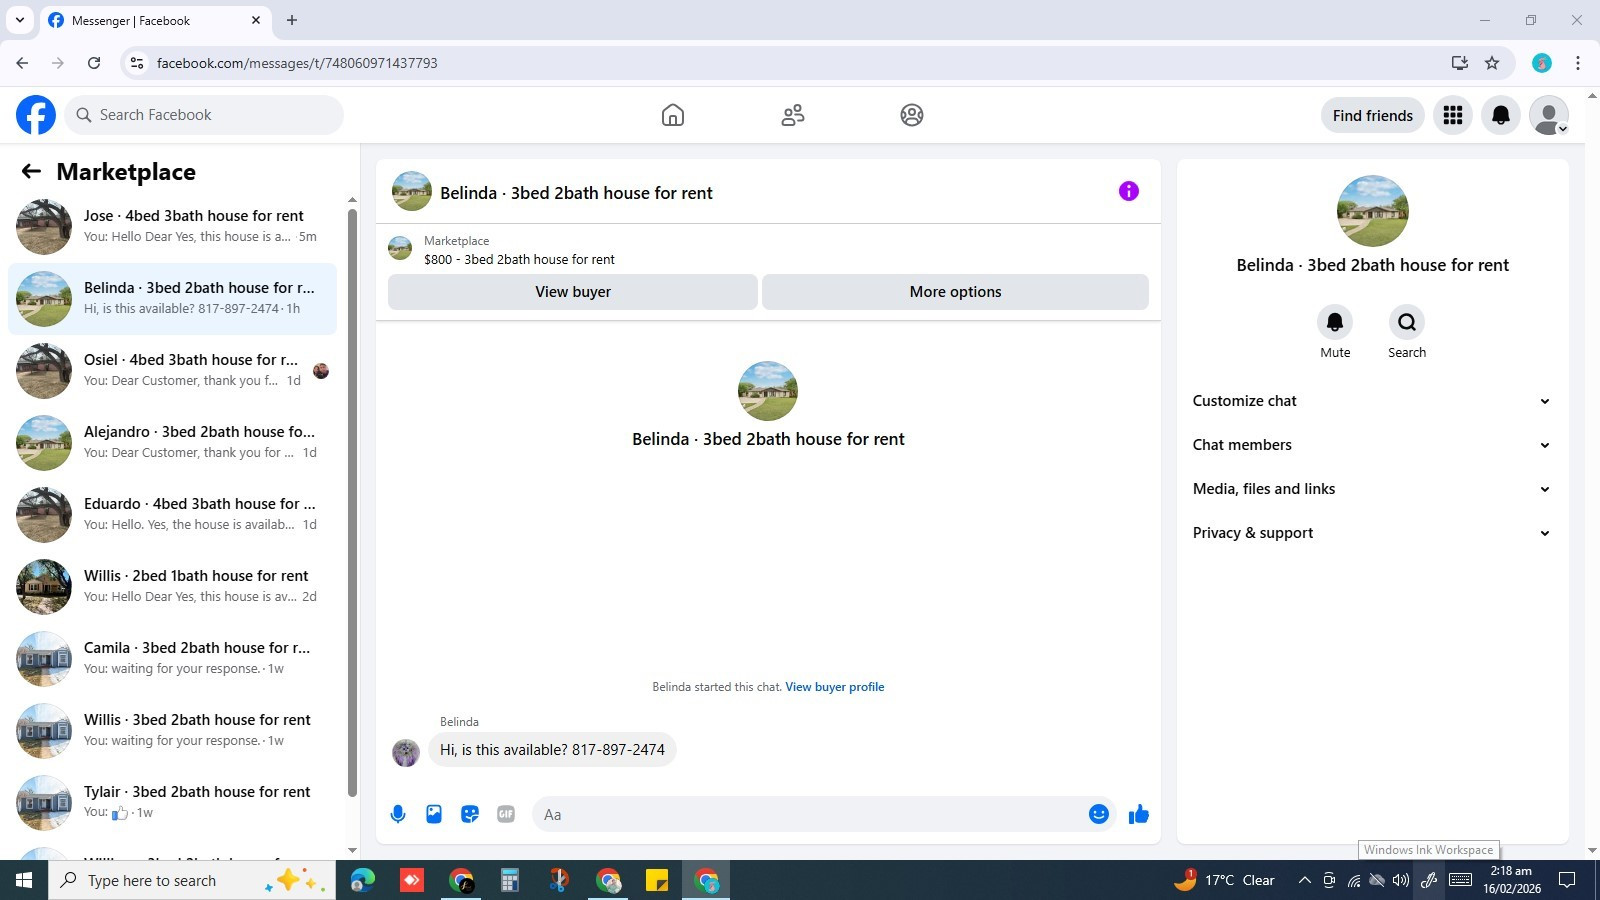The height and width of the screenshot is (900, 1600).
Task: Open the install app icon in address bar
Action: coord(1460,63)
